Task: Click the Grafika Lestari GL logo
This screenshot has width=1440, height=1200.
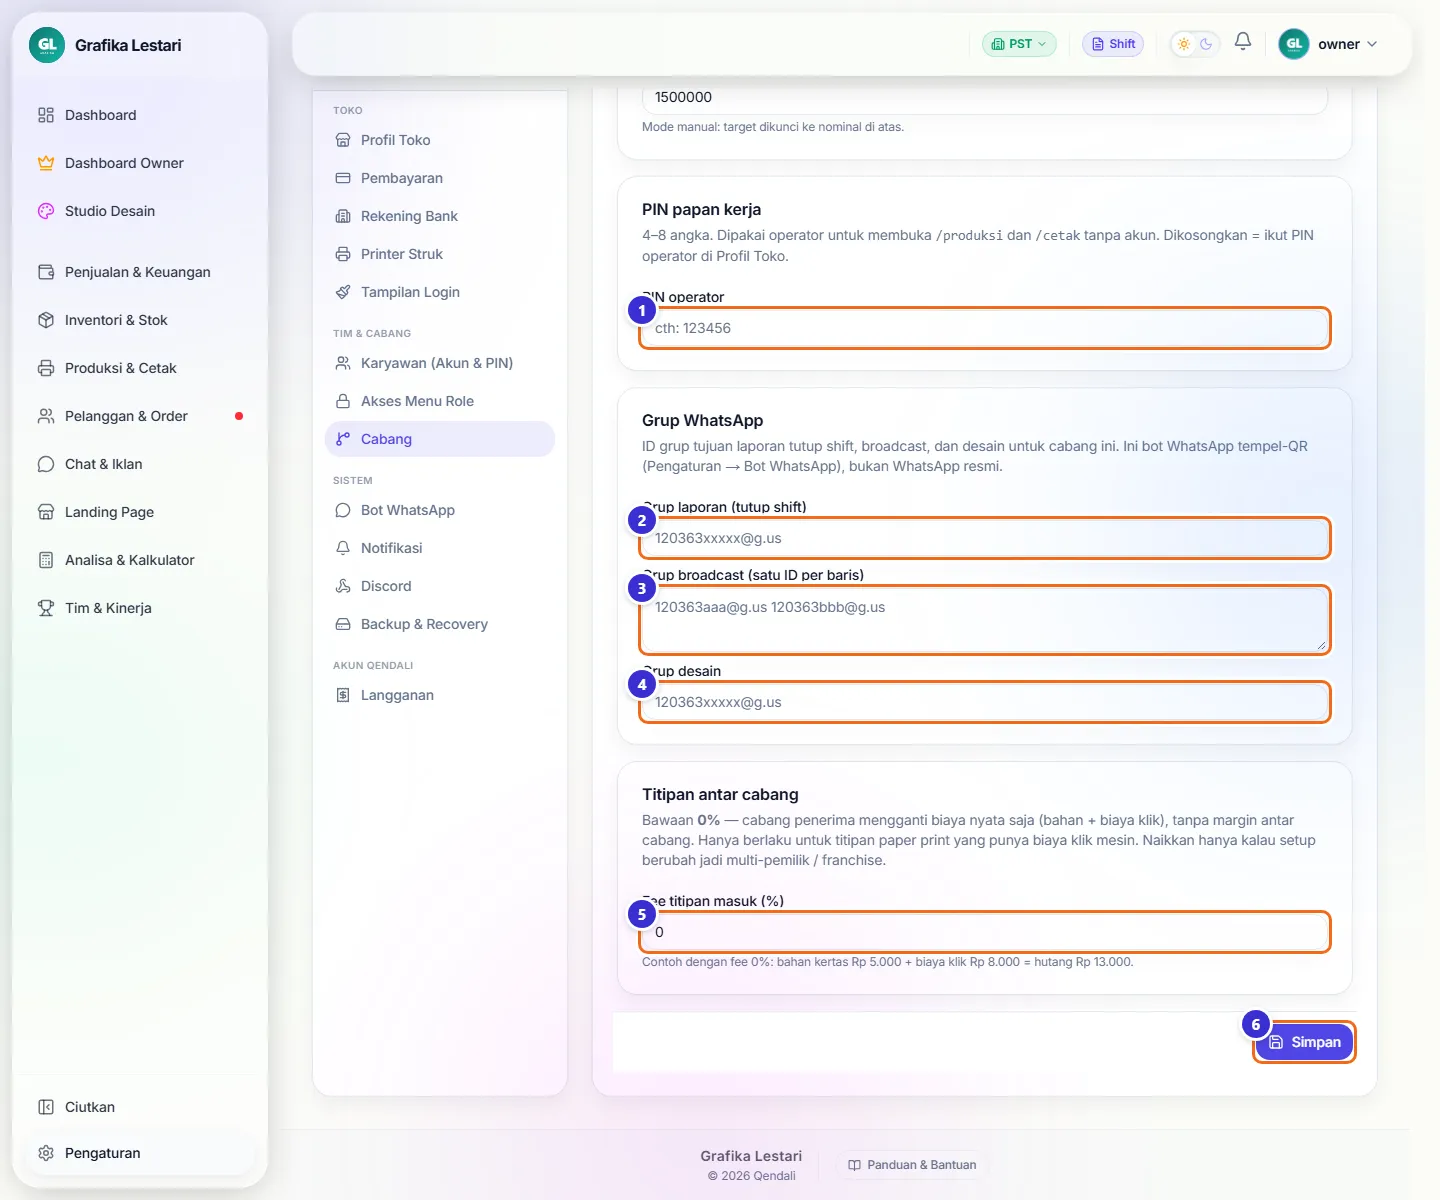Action: (47, 45)
